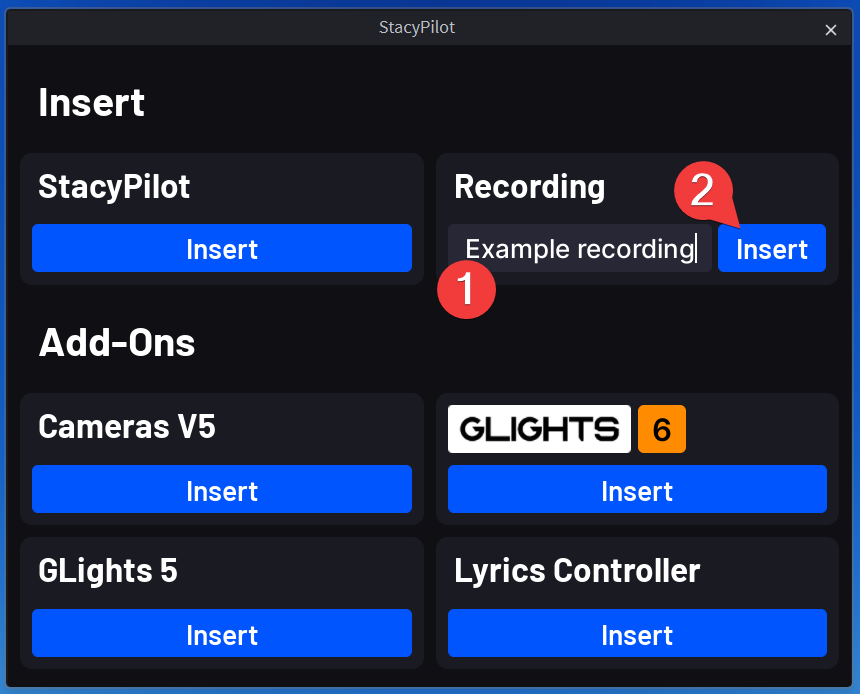
Task: Click the red step 1 marker
Action: pyautogui.click(x=467, y=289)
